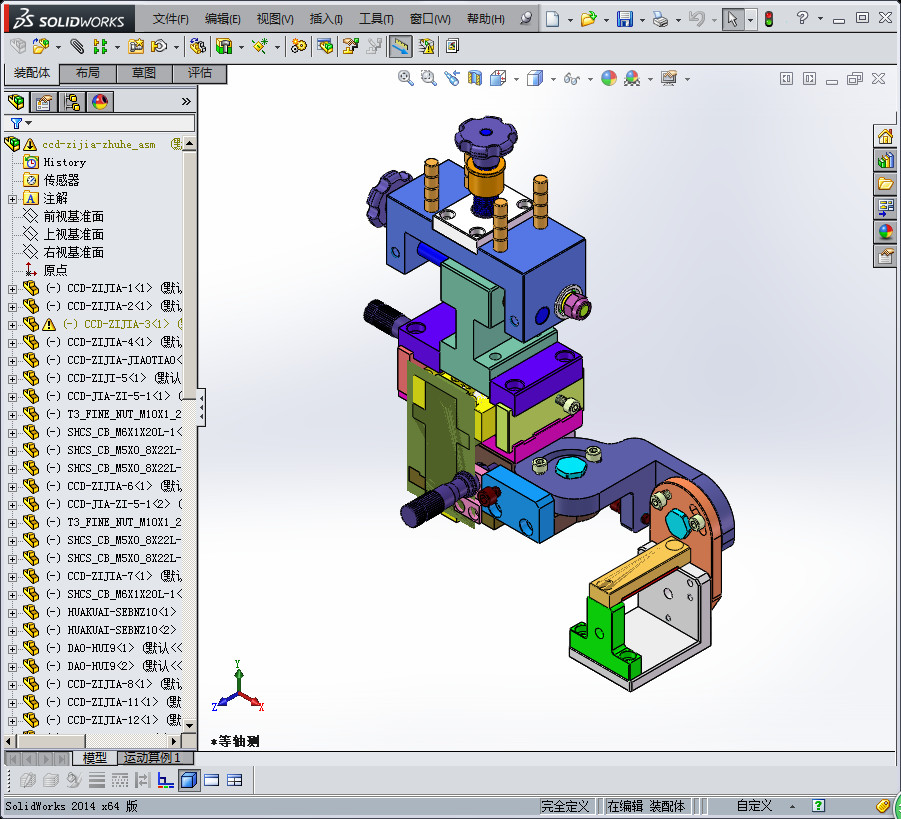Switch to the 布局 tab

88,73
